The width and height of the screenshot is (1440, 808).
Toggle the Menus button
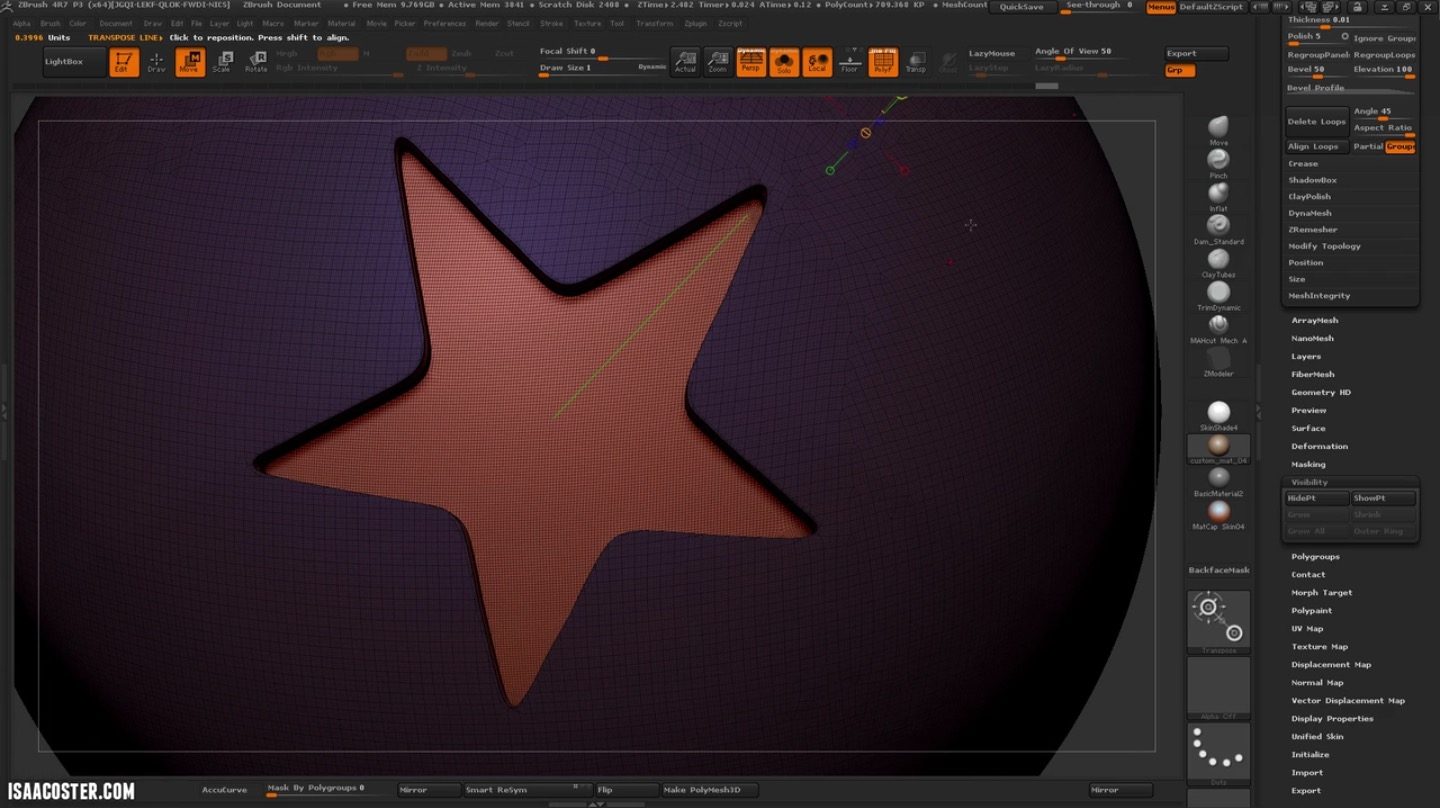tap(1161, 7)
